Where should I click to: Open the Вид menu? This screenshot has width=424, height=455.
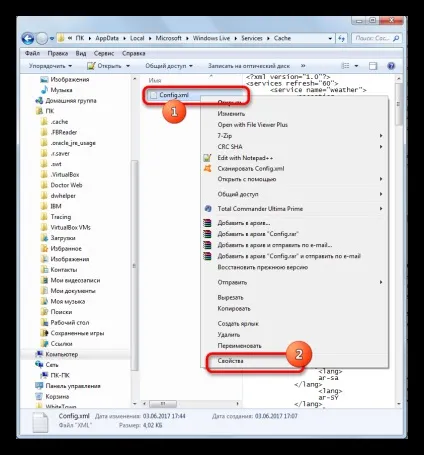pyautogui.click(x=81, y=53)
